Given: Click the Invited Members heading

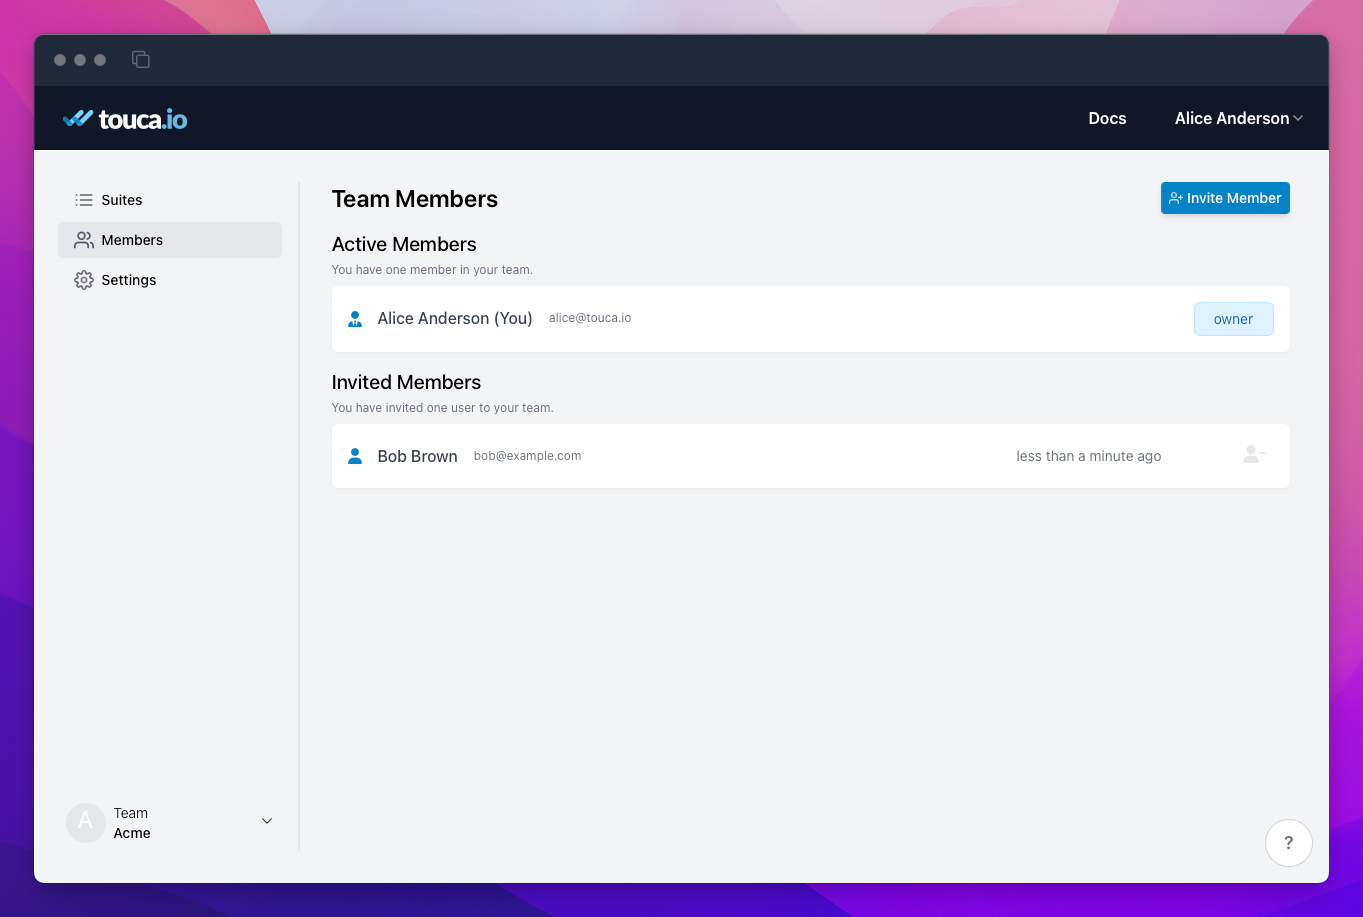Looking at the screenshot, I should (x=406, y=382).
